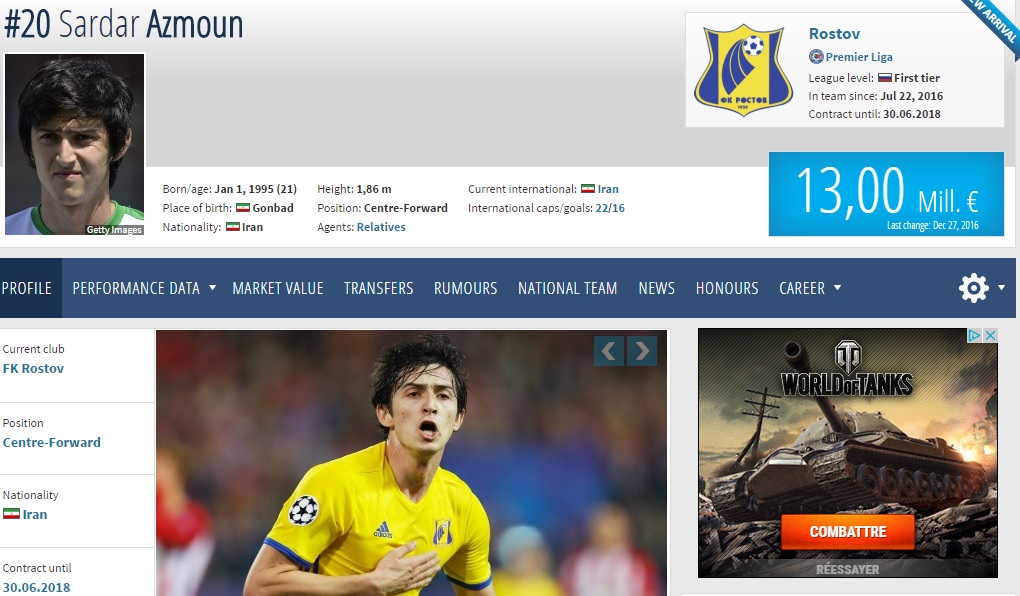Click the Premier Liga league icon
The width and height of the screenshot is (1020, 596).
coord(816,57)
